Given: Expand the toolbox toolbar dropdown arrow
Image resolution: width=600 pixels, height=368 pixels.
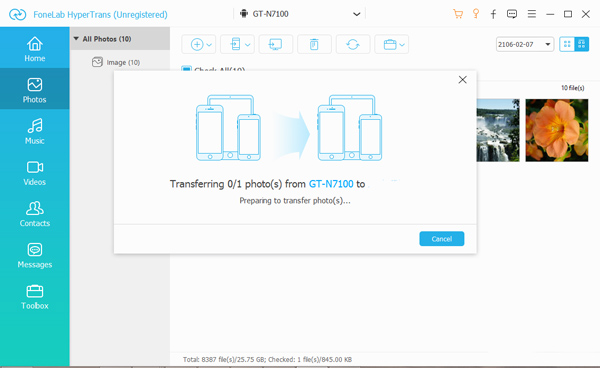Looking at the screenshot, I should coord(402,45).
